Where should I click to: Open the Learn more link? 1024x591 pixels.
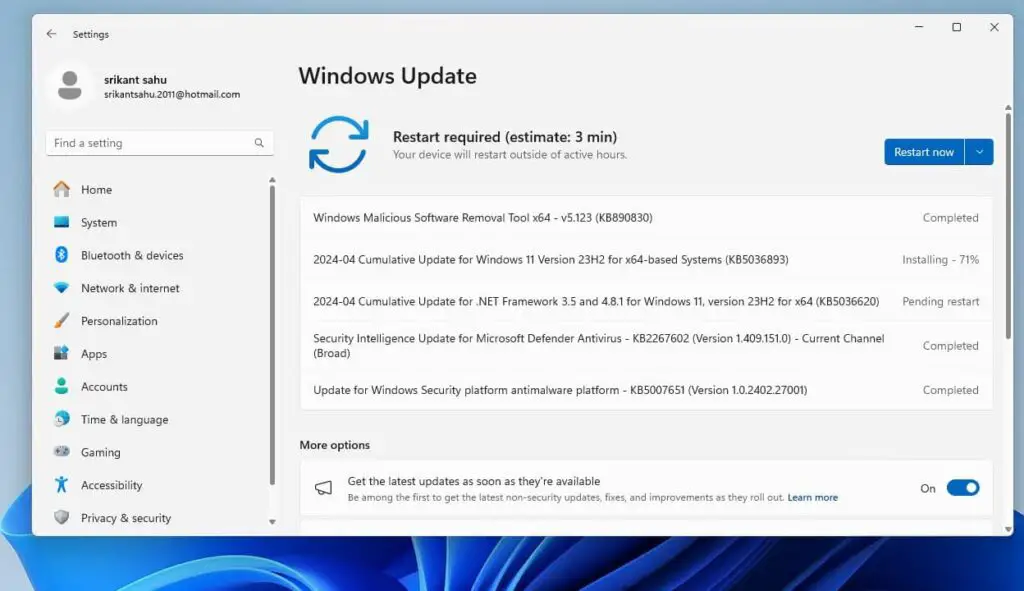point(812,496)
